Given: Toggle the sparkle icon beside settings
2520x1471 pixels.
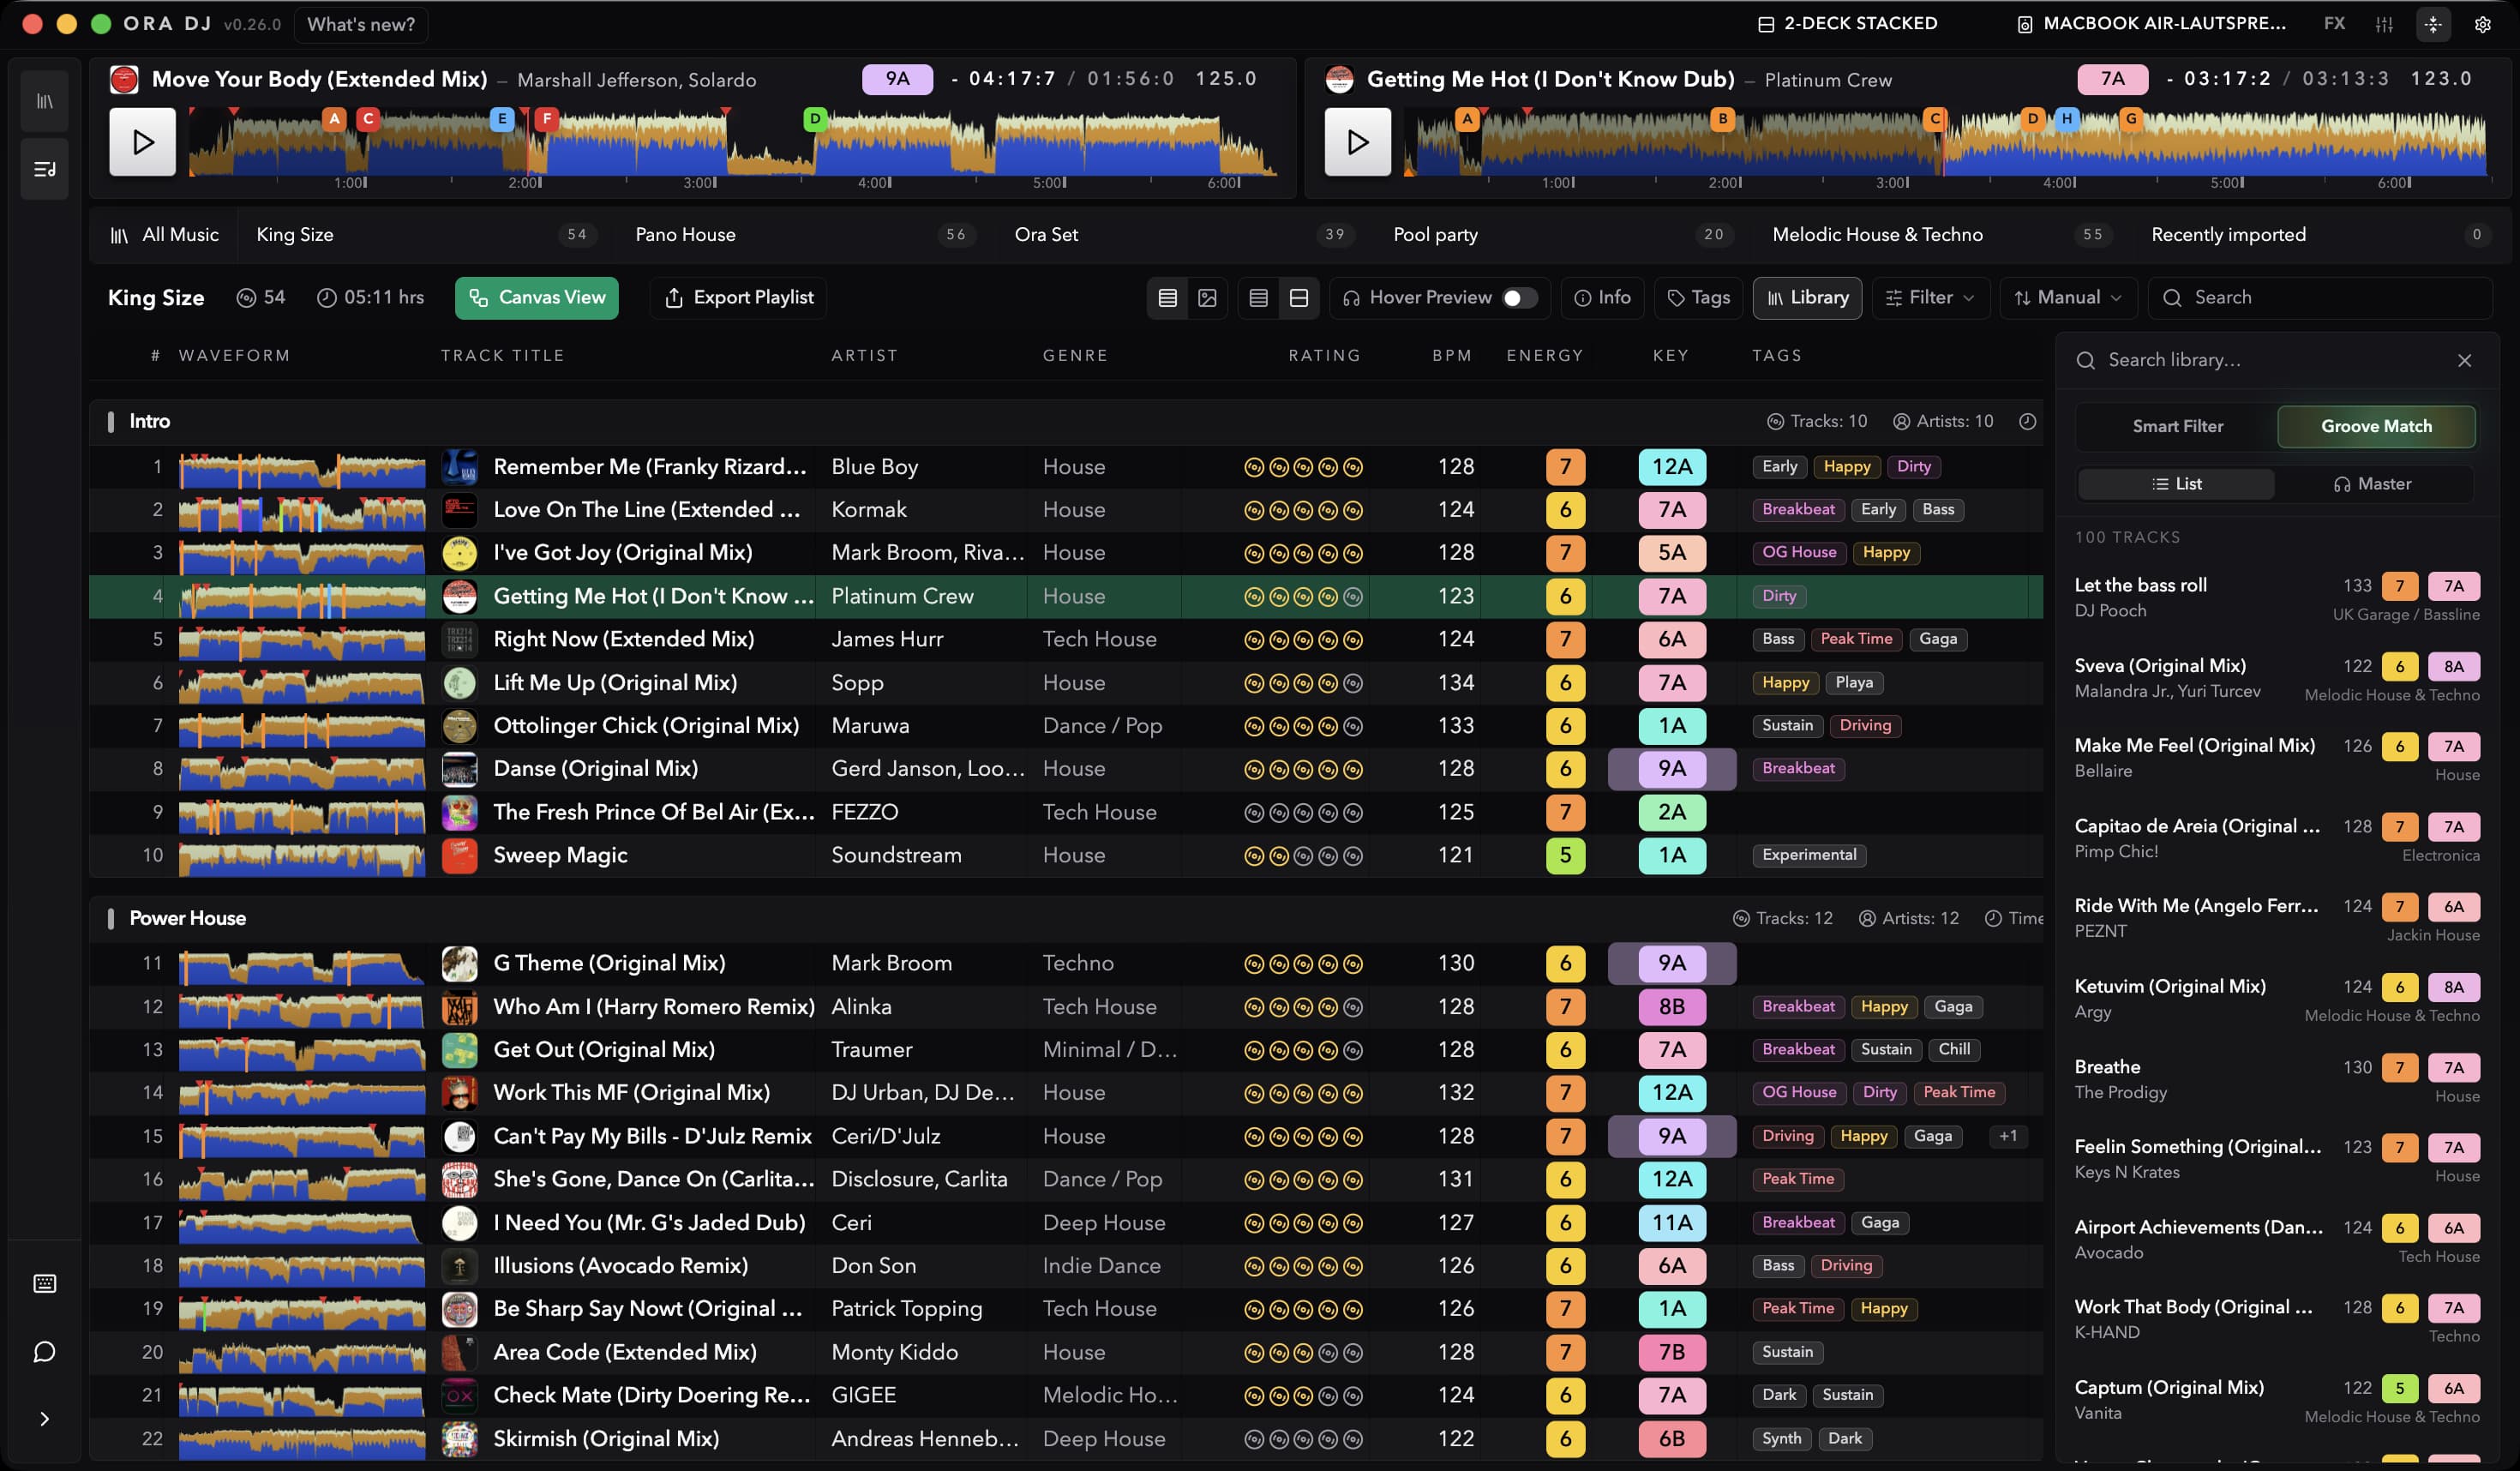Looking at the screenshot, I should tap(2433, 24).
